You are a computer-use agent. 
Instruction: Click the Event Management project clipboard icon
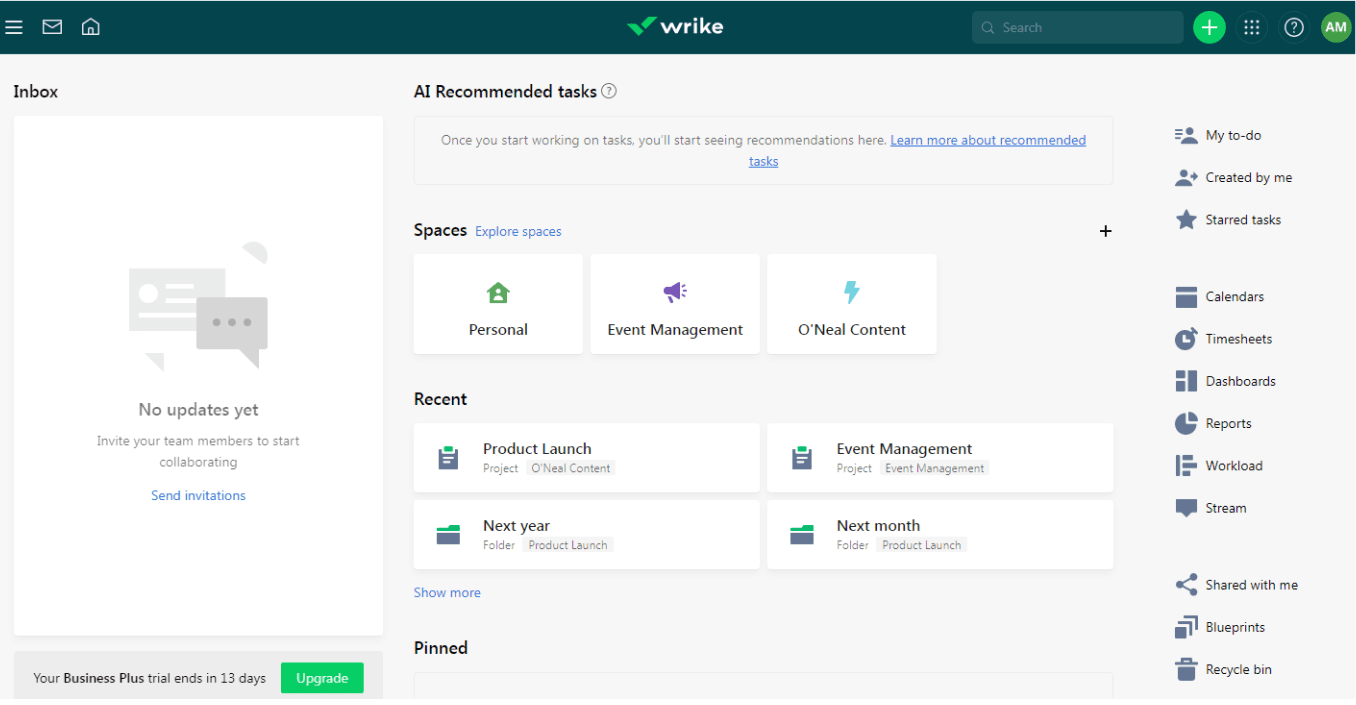pyautogui.click(x=802, y=457)
